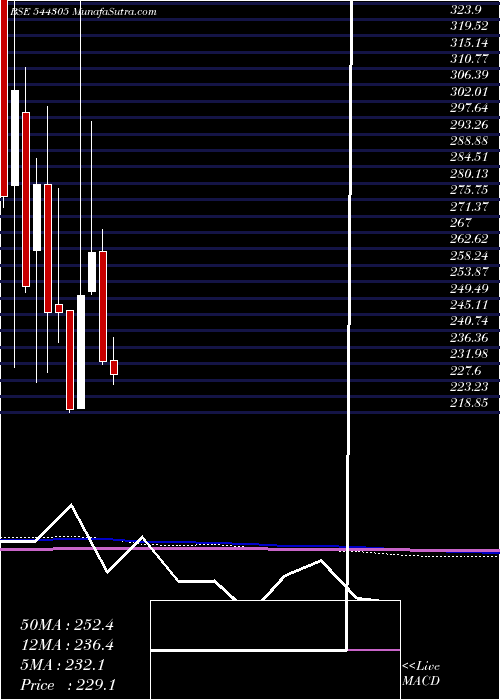Click the 323.9 price axis label
Screen dimensions: 500x700
465,12
